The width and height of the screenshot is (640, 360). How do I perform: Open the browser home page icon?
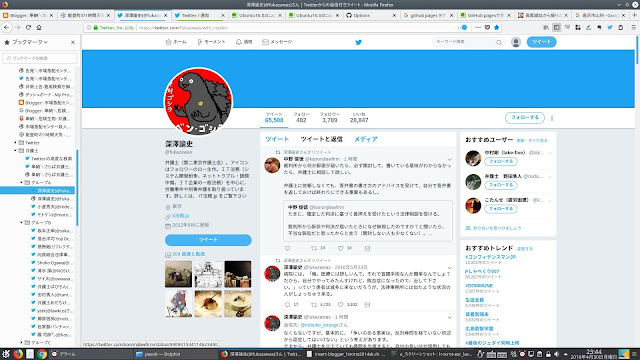click(39, 27)
